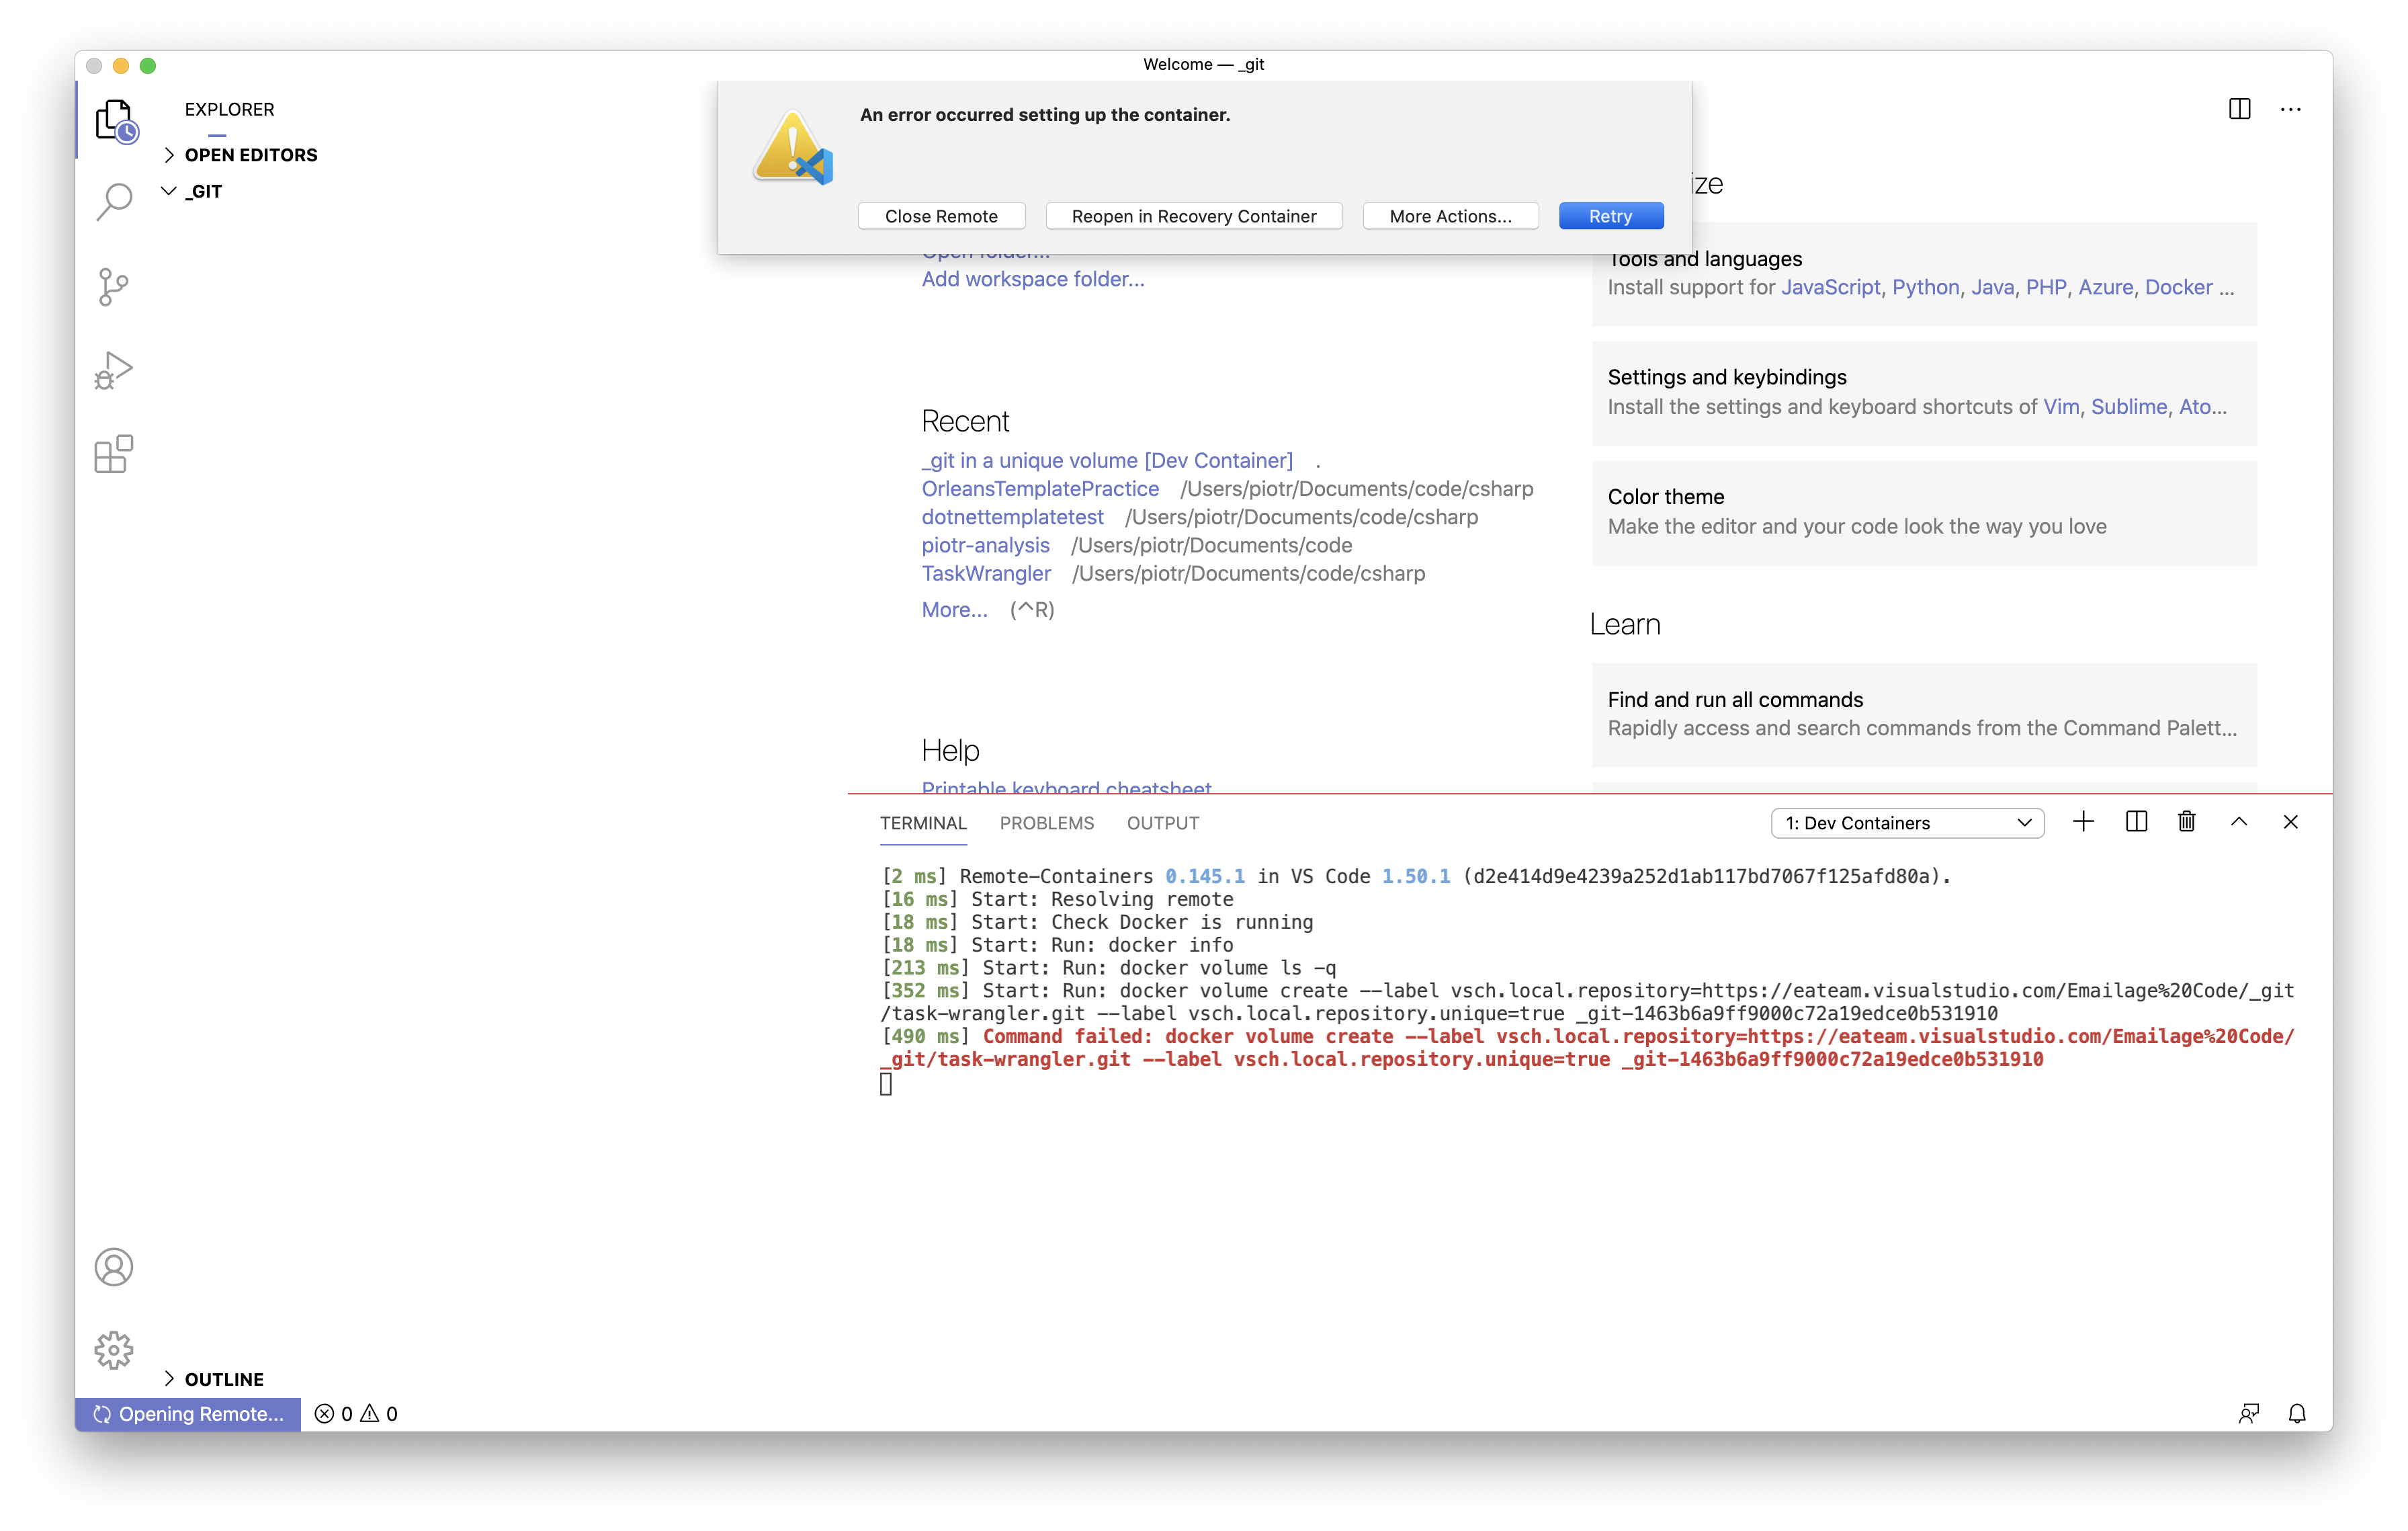Switch to the OUTPUT tab
Image resolution: width=2408 pixels, height=1531 pixels.
(x=1162, y=823)
